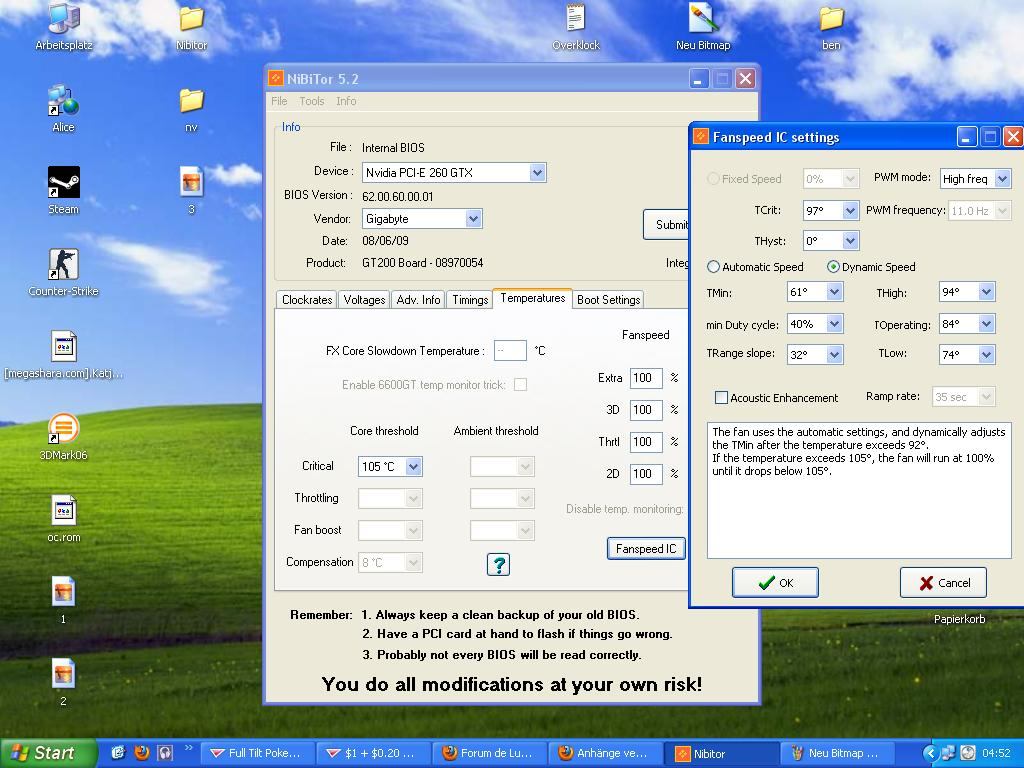Open the TRange slope dropdown

point(815,354)
